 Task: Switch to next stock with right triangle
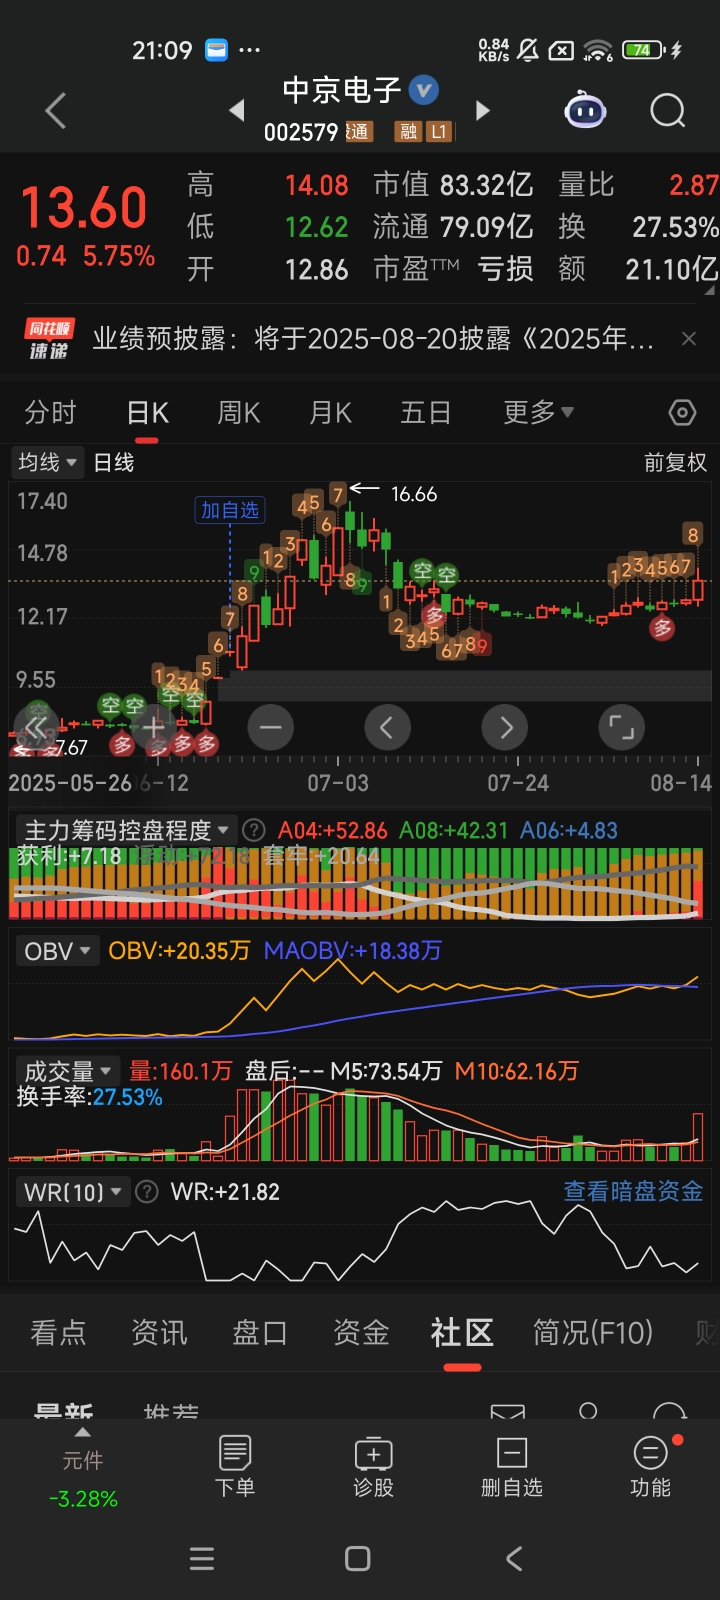(483, 110)
